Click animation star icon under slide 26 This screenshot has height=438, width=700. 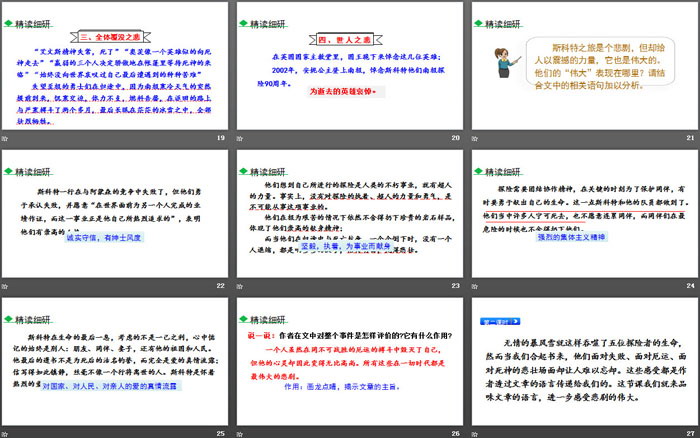[240, 433]
